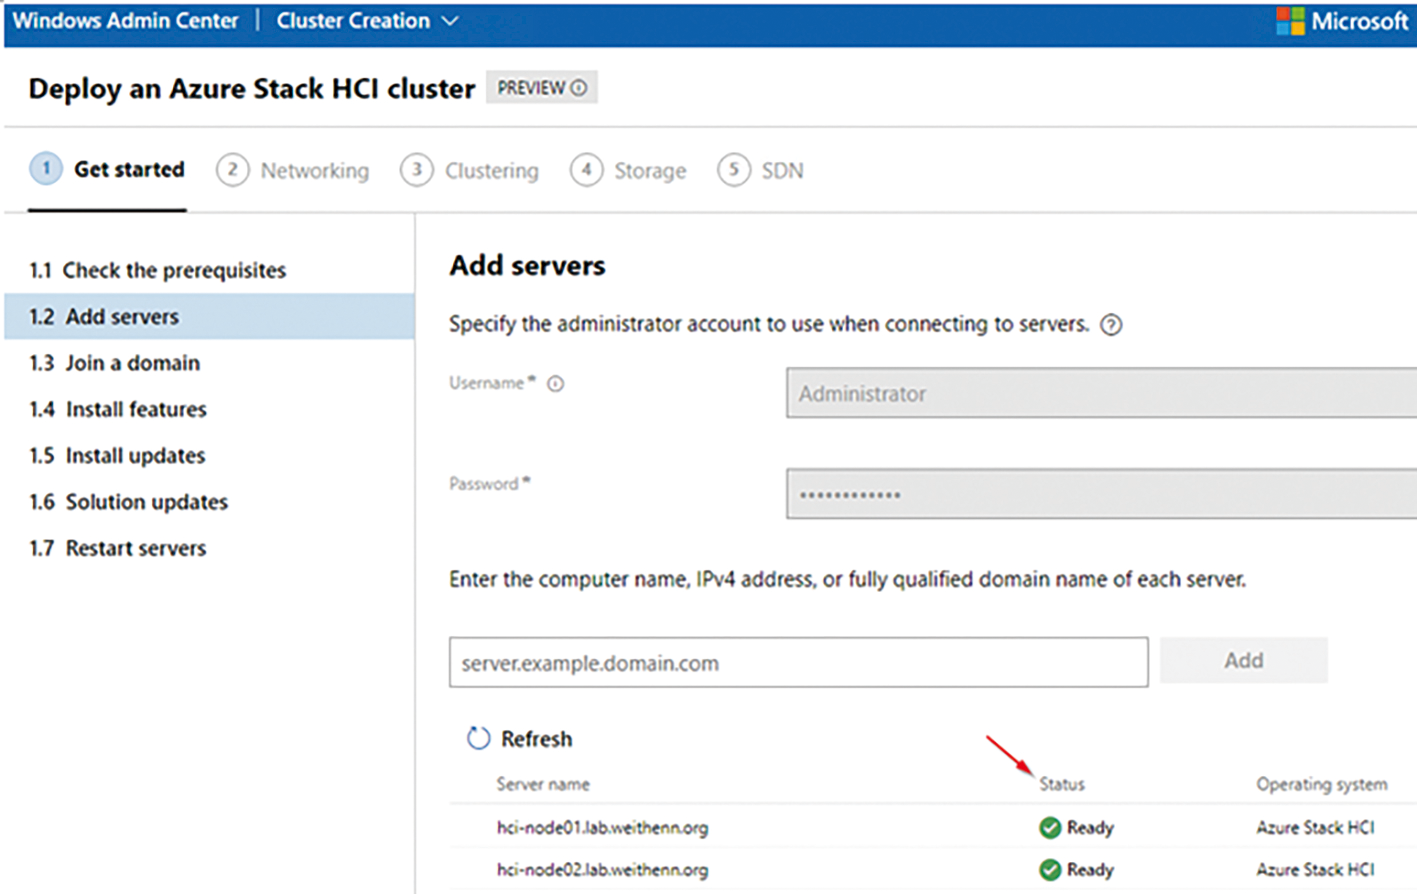Image resolution: width=1417 pixels, height=894 pixels.
Task: Click the Add servers heading
Action: 527,266
